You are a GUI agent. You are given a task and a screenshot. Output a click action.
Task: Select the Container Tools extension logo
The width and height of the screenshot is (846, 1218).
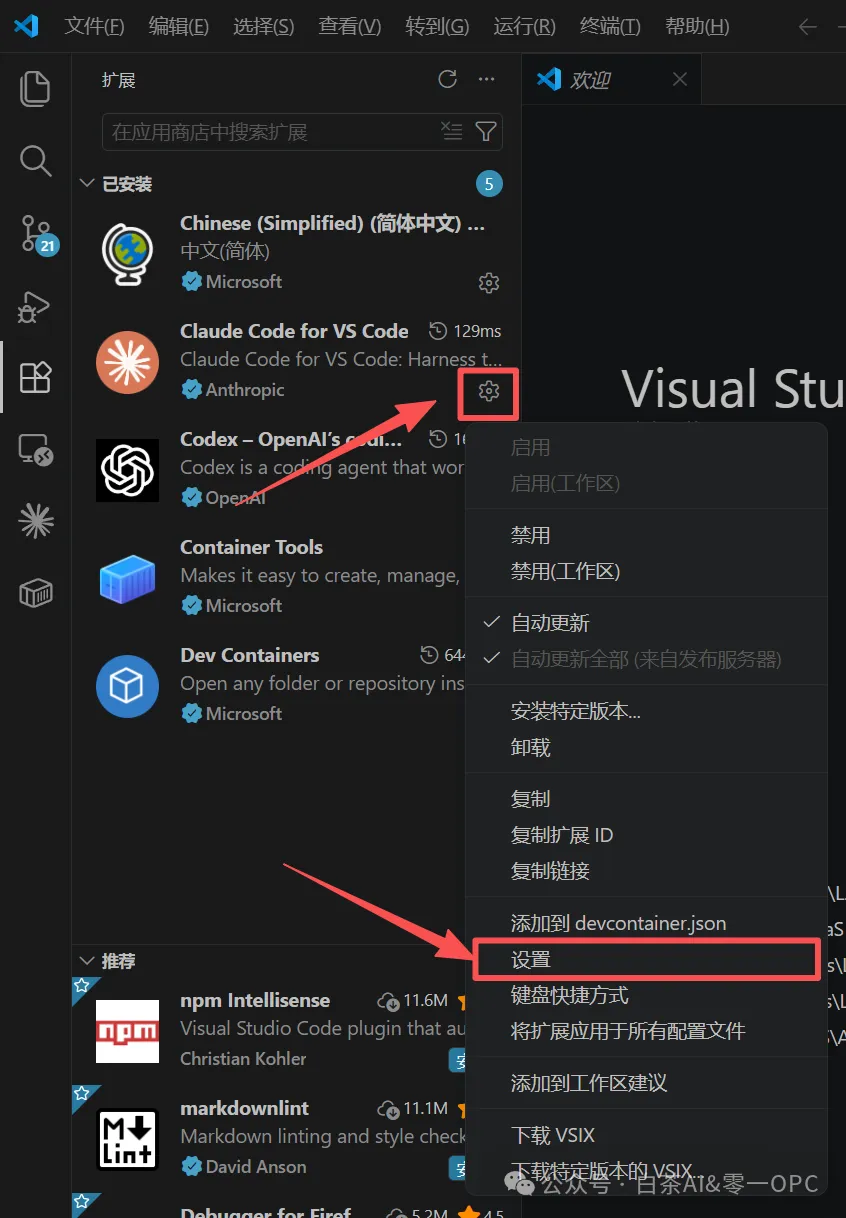pos(128,578)
